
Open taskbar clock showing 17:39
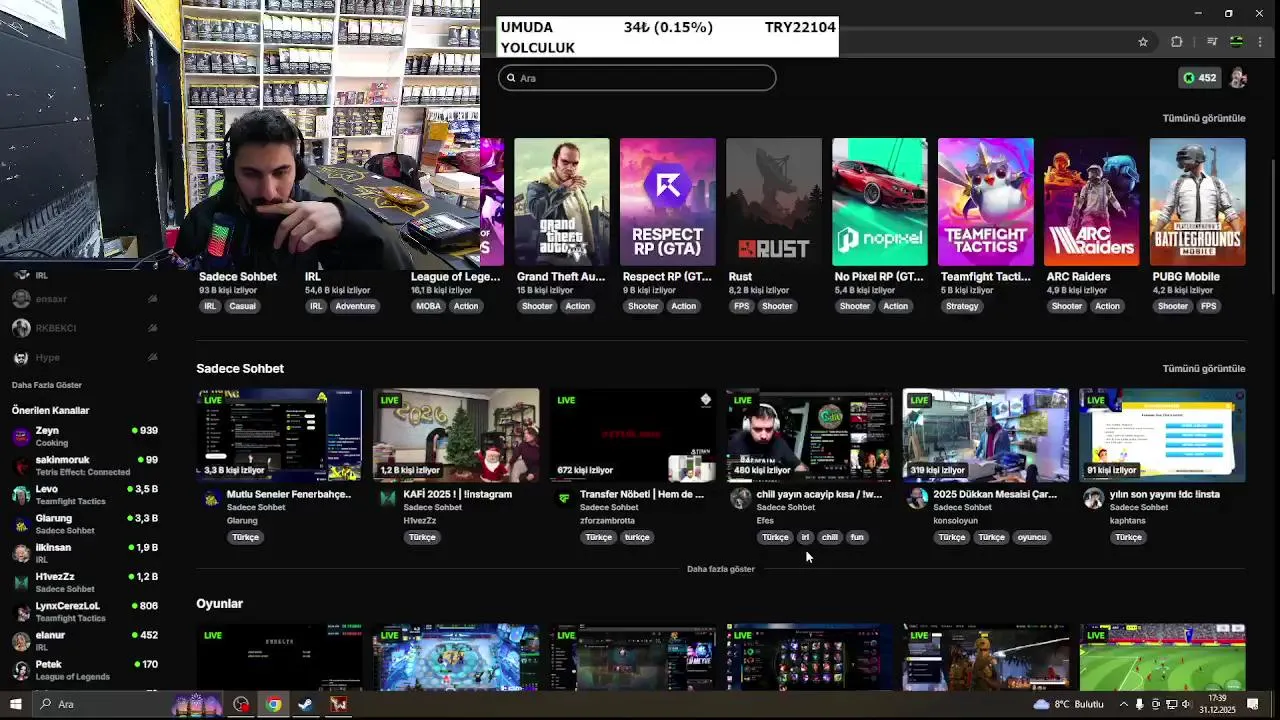tap(1217, 704)
